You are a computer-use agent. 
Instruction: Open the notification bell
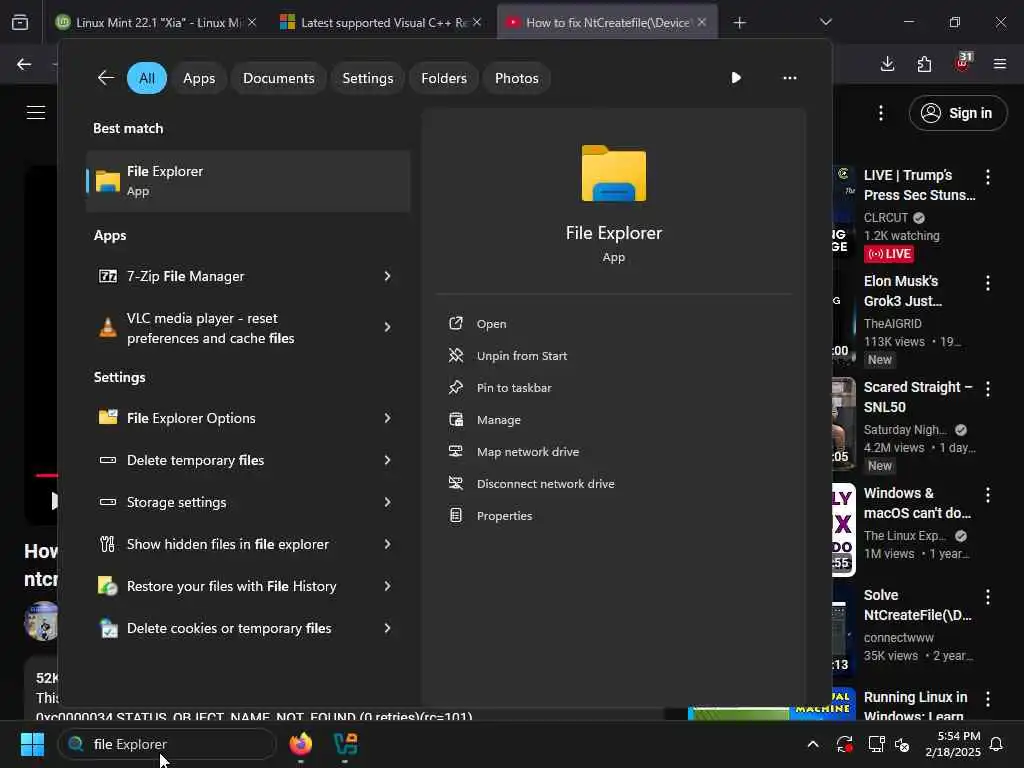(x=997, y=744)
